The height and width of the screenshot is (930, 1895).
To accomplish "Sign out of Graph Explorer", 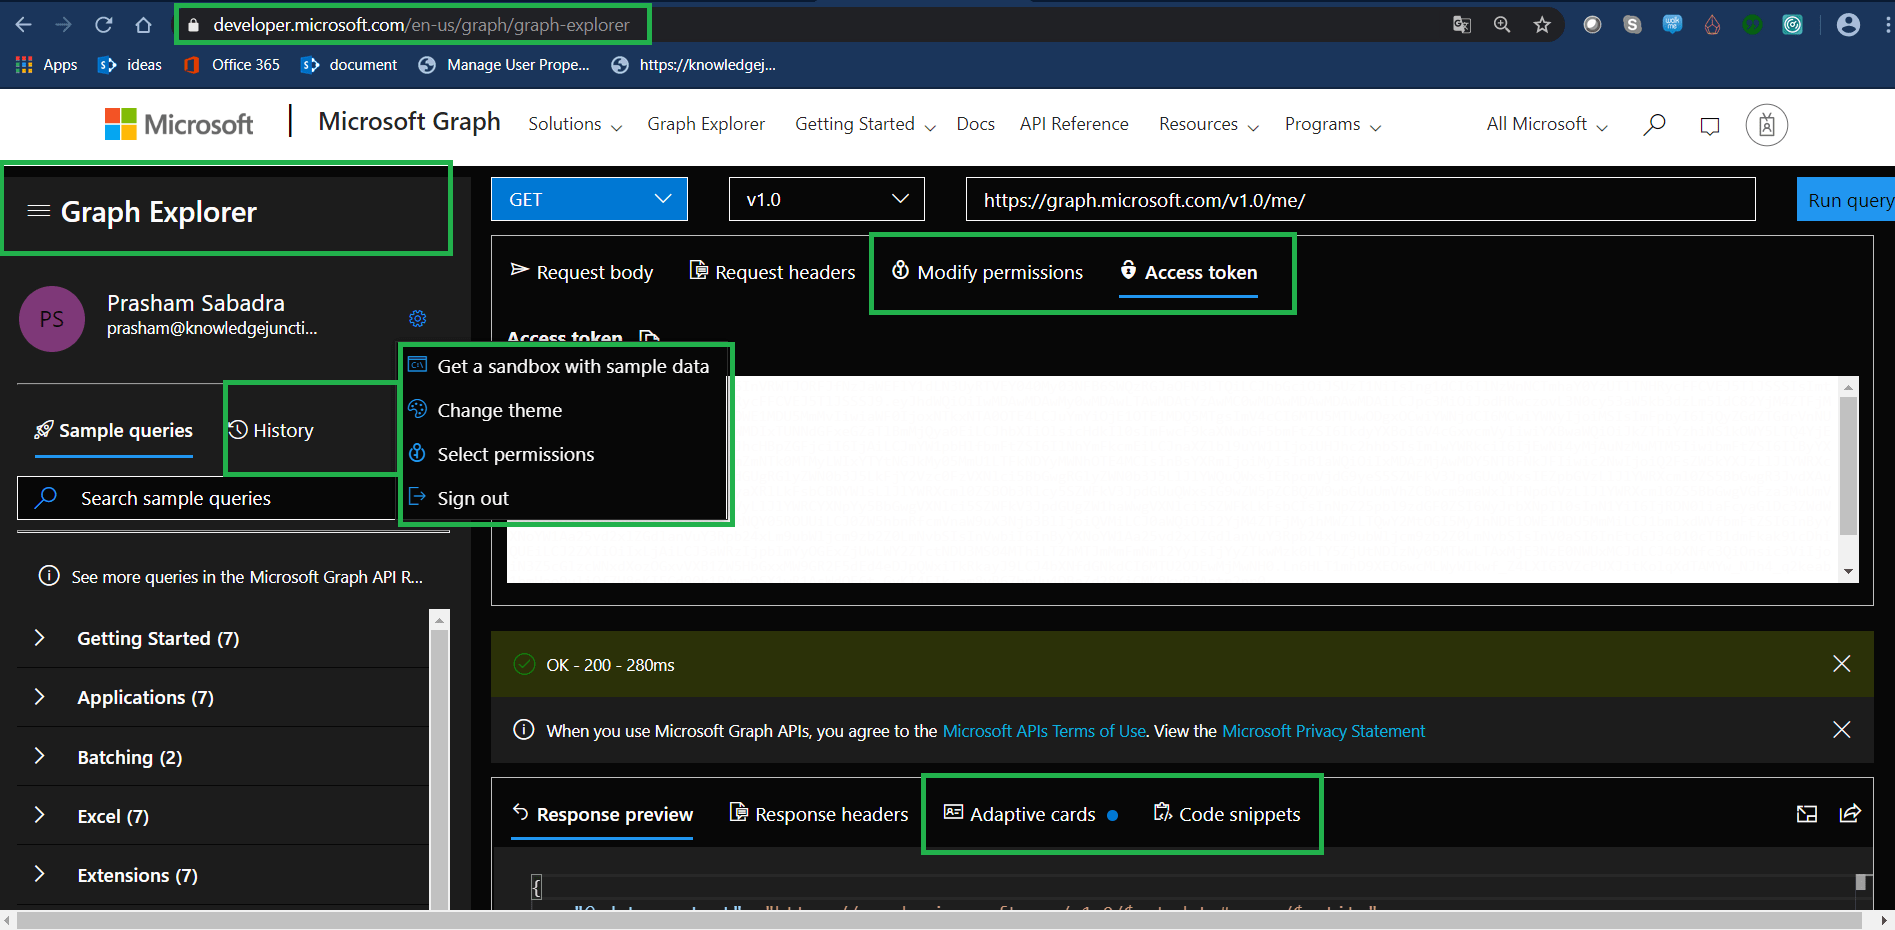I will coord(472,497).
